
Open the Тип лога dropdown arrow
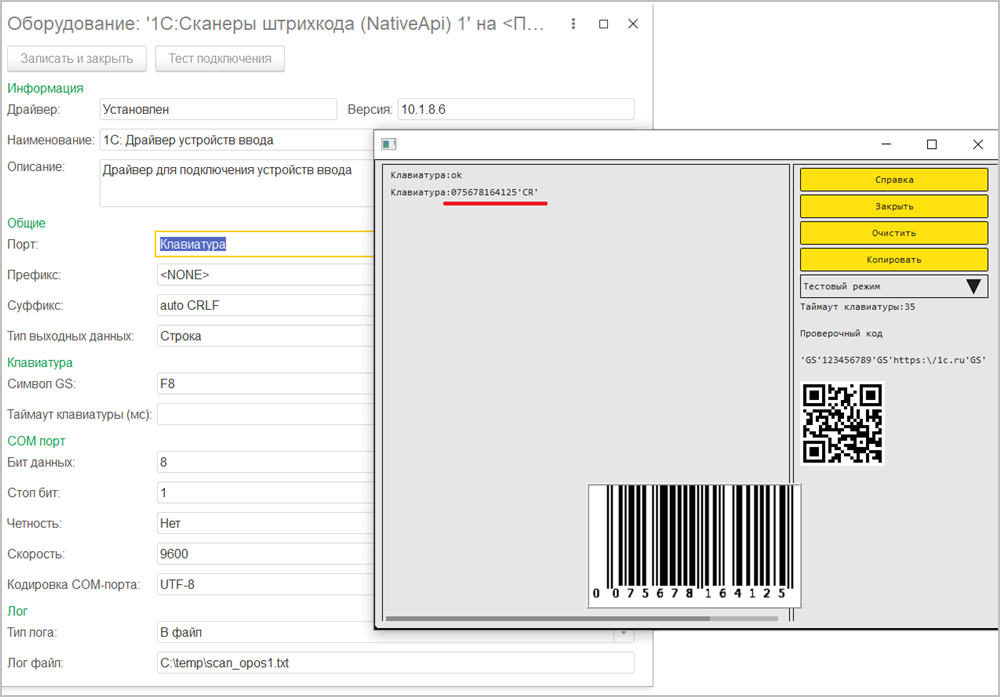(x=624, y=633)
